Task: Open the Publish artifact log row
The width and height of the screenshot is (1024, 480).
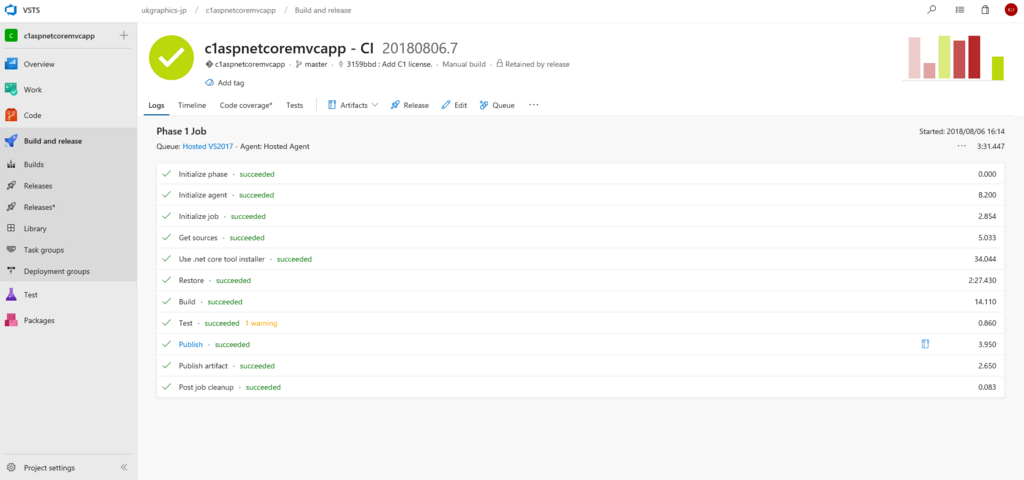Action: (580, 366)
